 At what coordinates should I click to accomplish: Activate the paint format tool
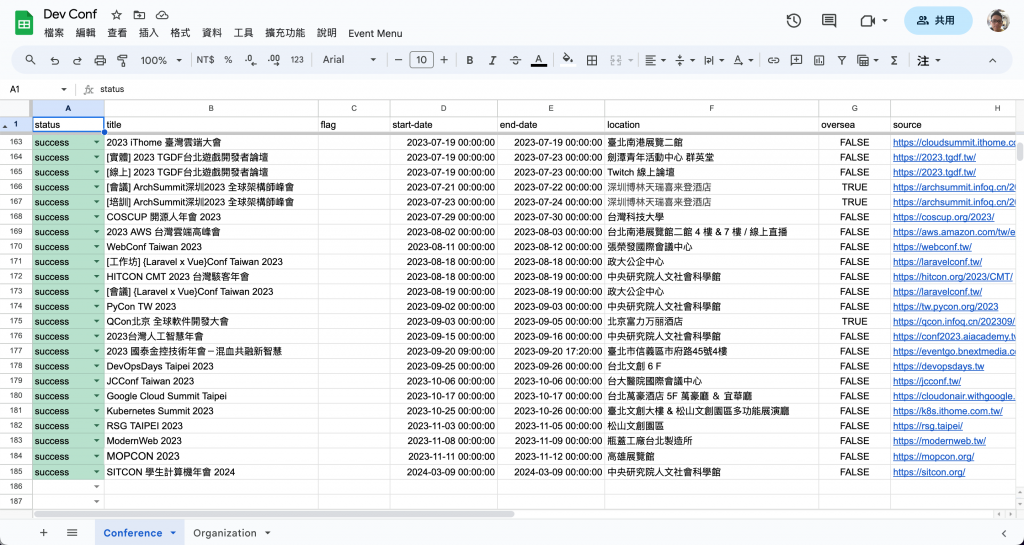point(122,60)
